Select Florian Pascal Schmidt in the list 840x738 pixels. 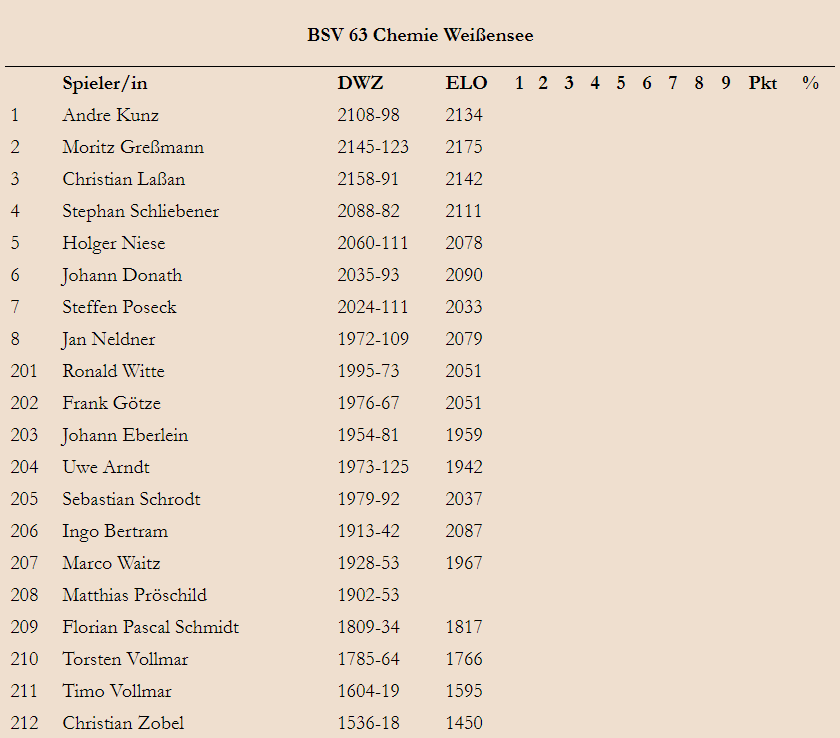tap(151, 627)
